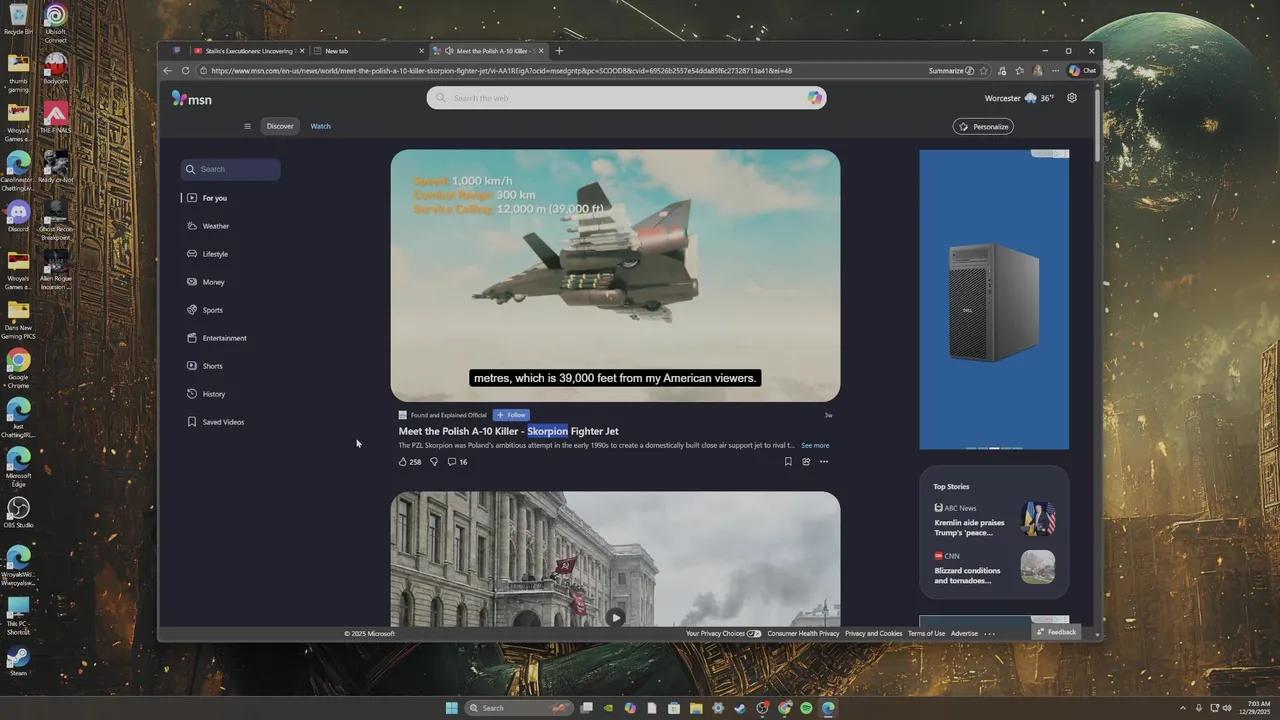Click the Summarize button in address bar
The height and width of the screenshot is (720, 1280).
pos(951,71)
